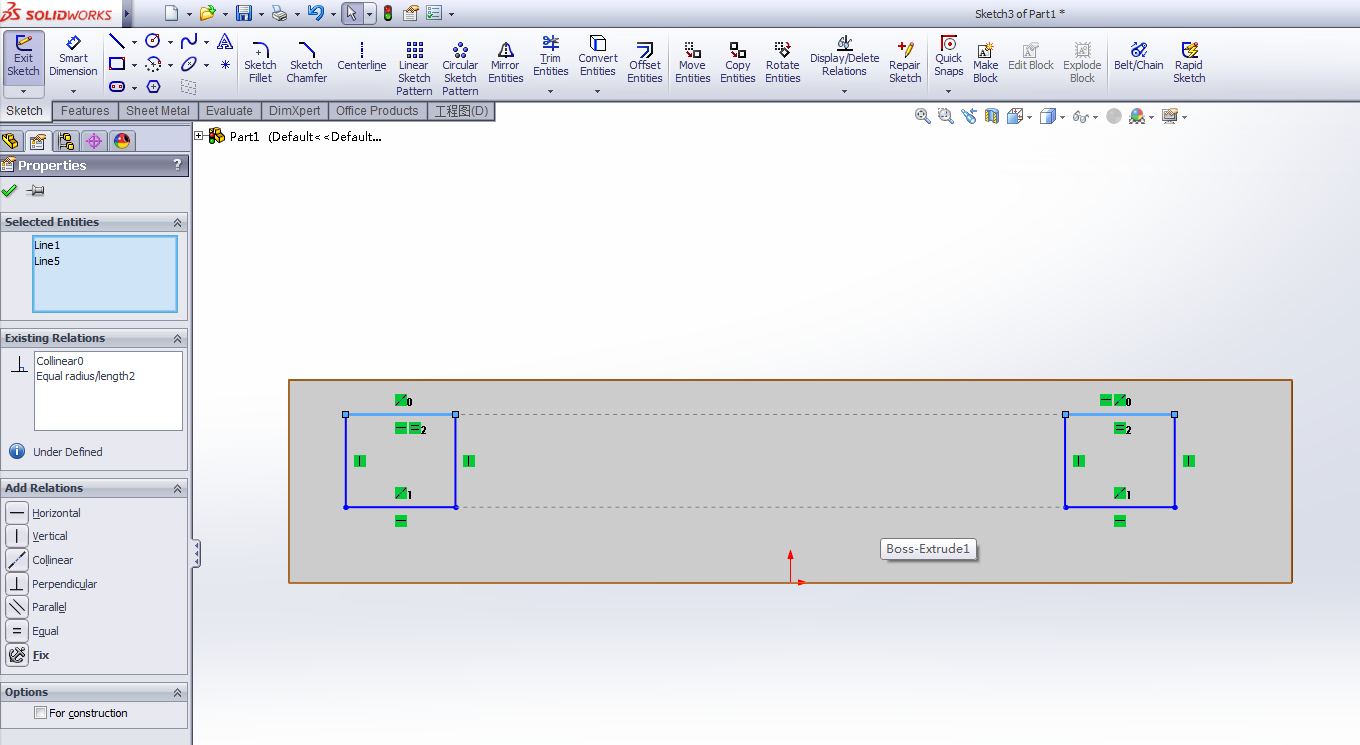
Task: Click the Exit Sketch button
Action: pos(23,57)
